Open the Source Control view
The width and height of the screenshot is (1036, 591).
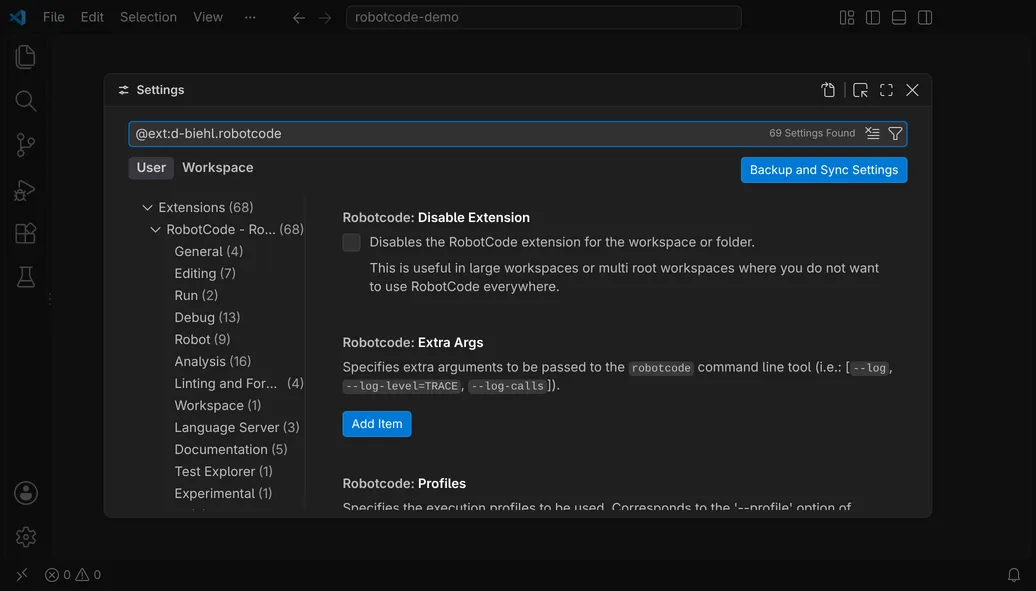pos(25,145)
